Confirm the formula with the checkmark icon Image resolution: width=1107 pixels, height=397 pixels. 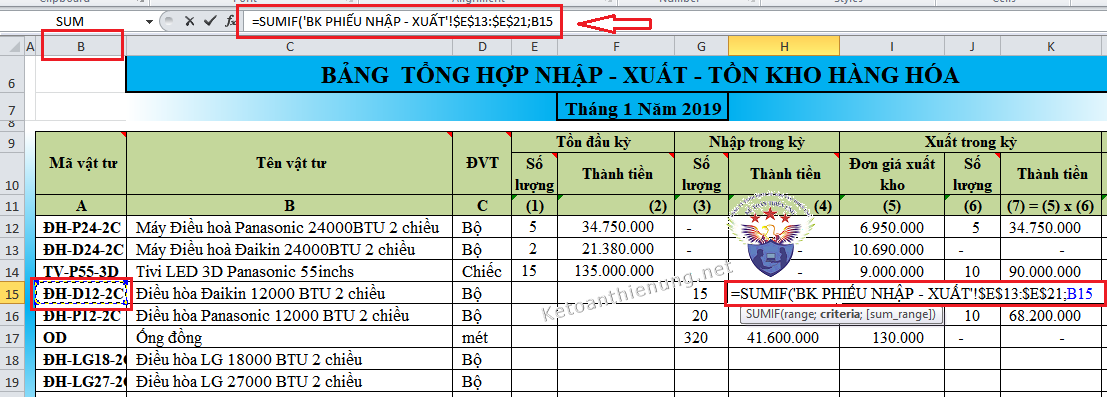(209, 21)
